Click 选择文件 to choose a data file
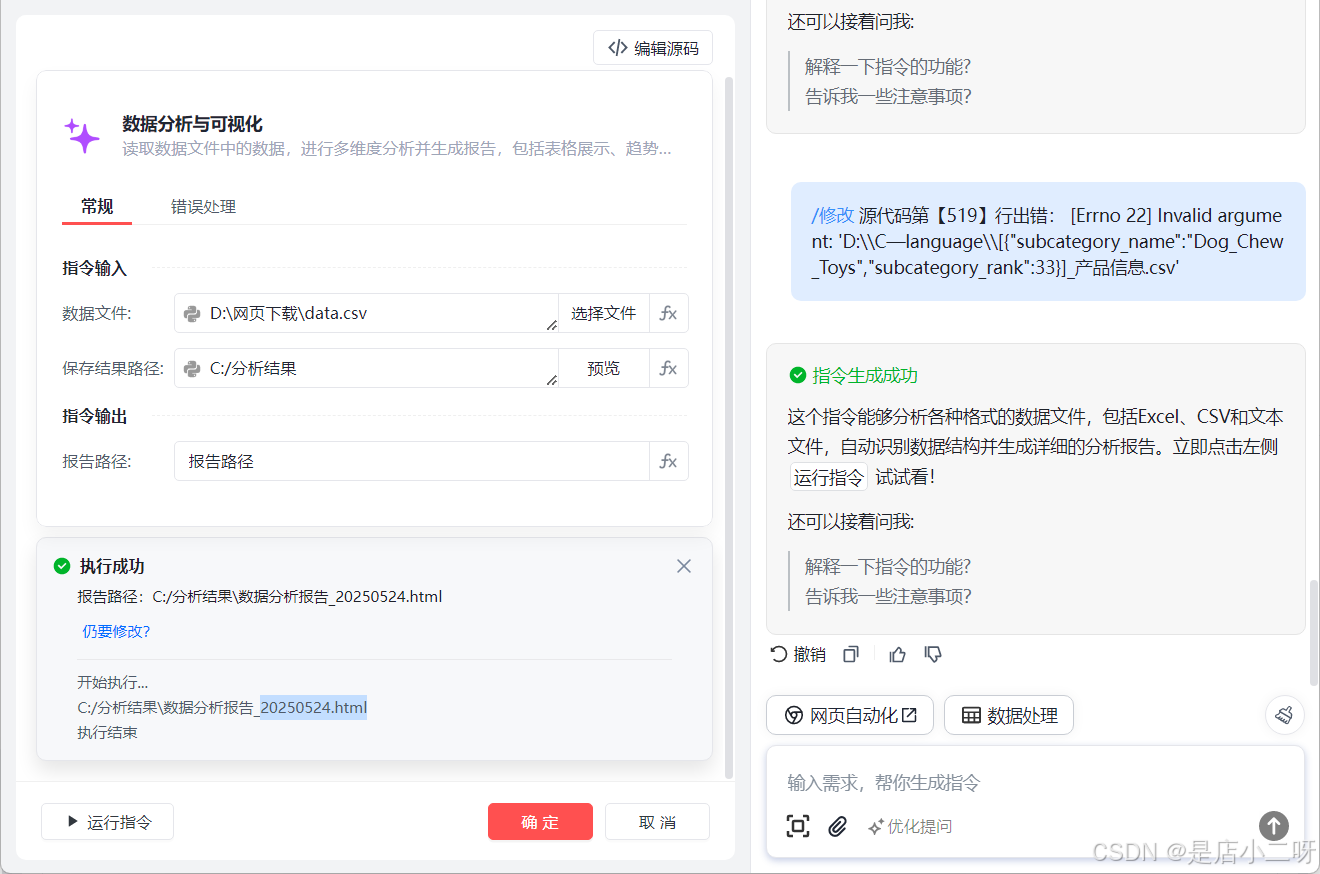Viewport: 1320px width, 874px height. pyautogui.click(x=603, y=313)
